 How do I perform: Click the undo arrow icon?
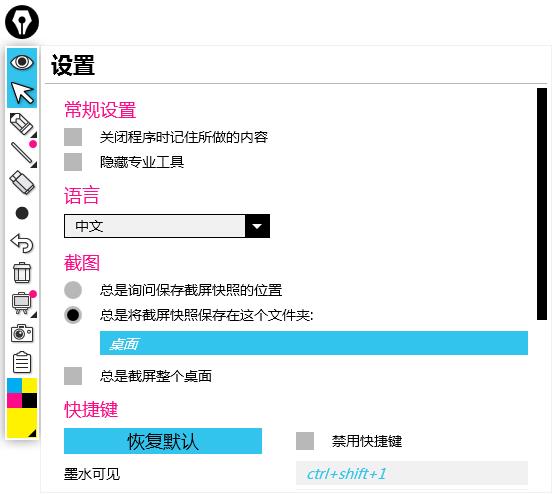[22, 243]
